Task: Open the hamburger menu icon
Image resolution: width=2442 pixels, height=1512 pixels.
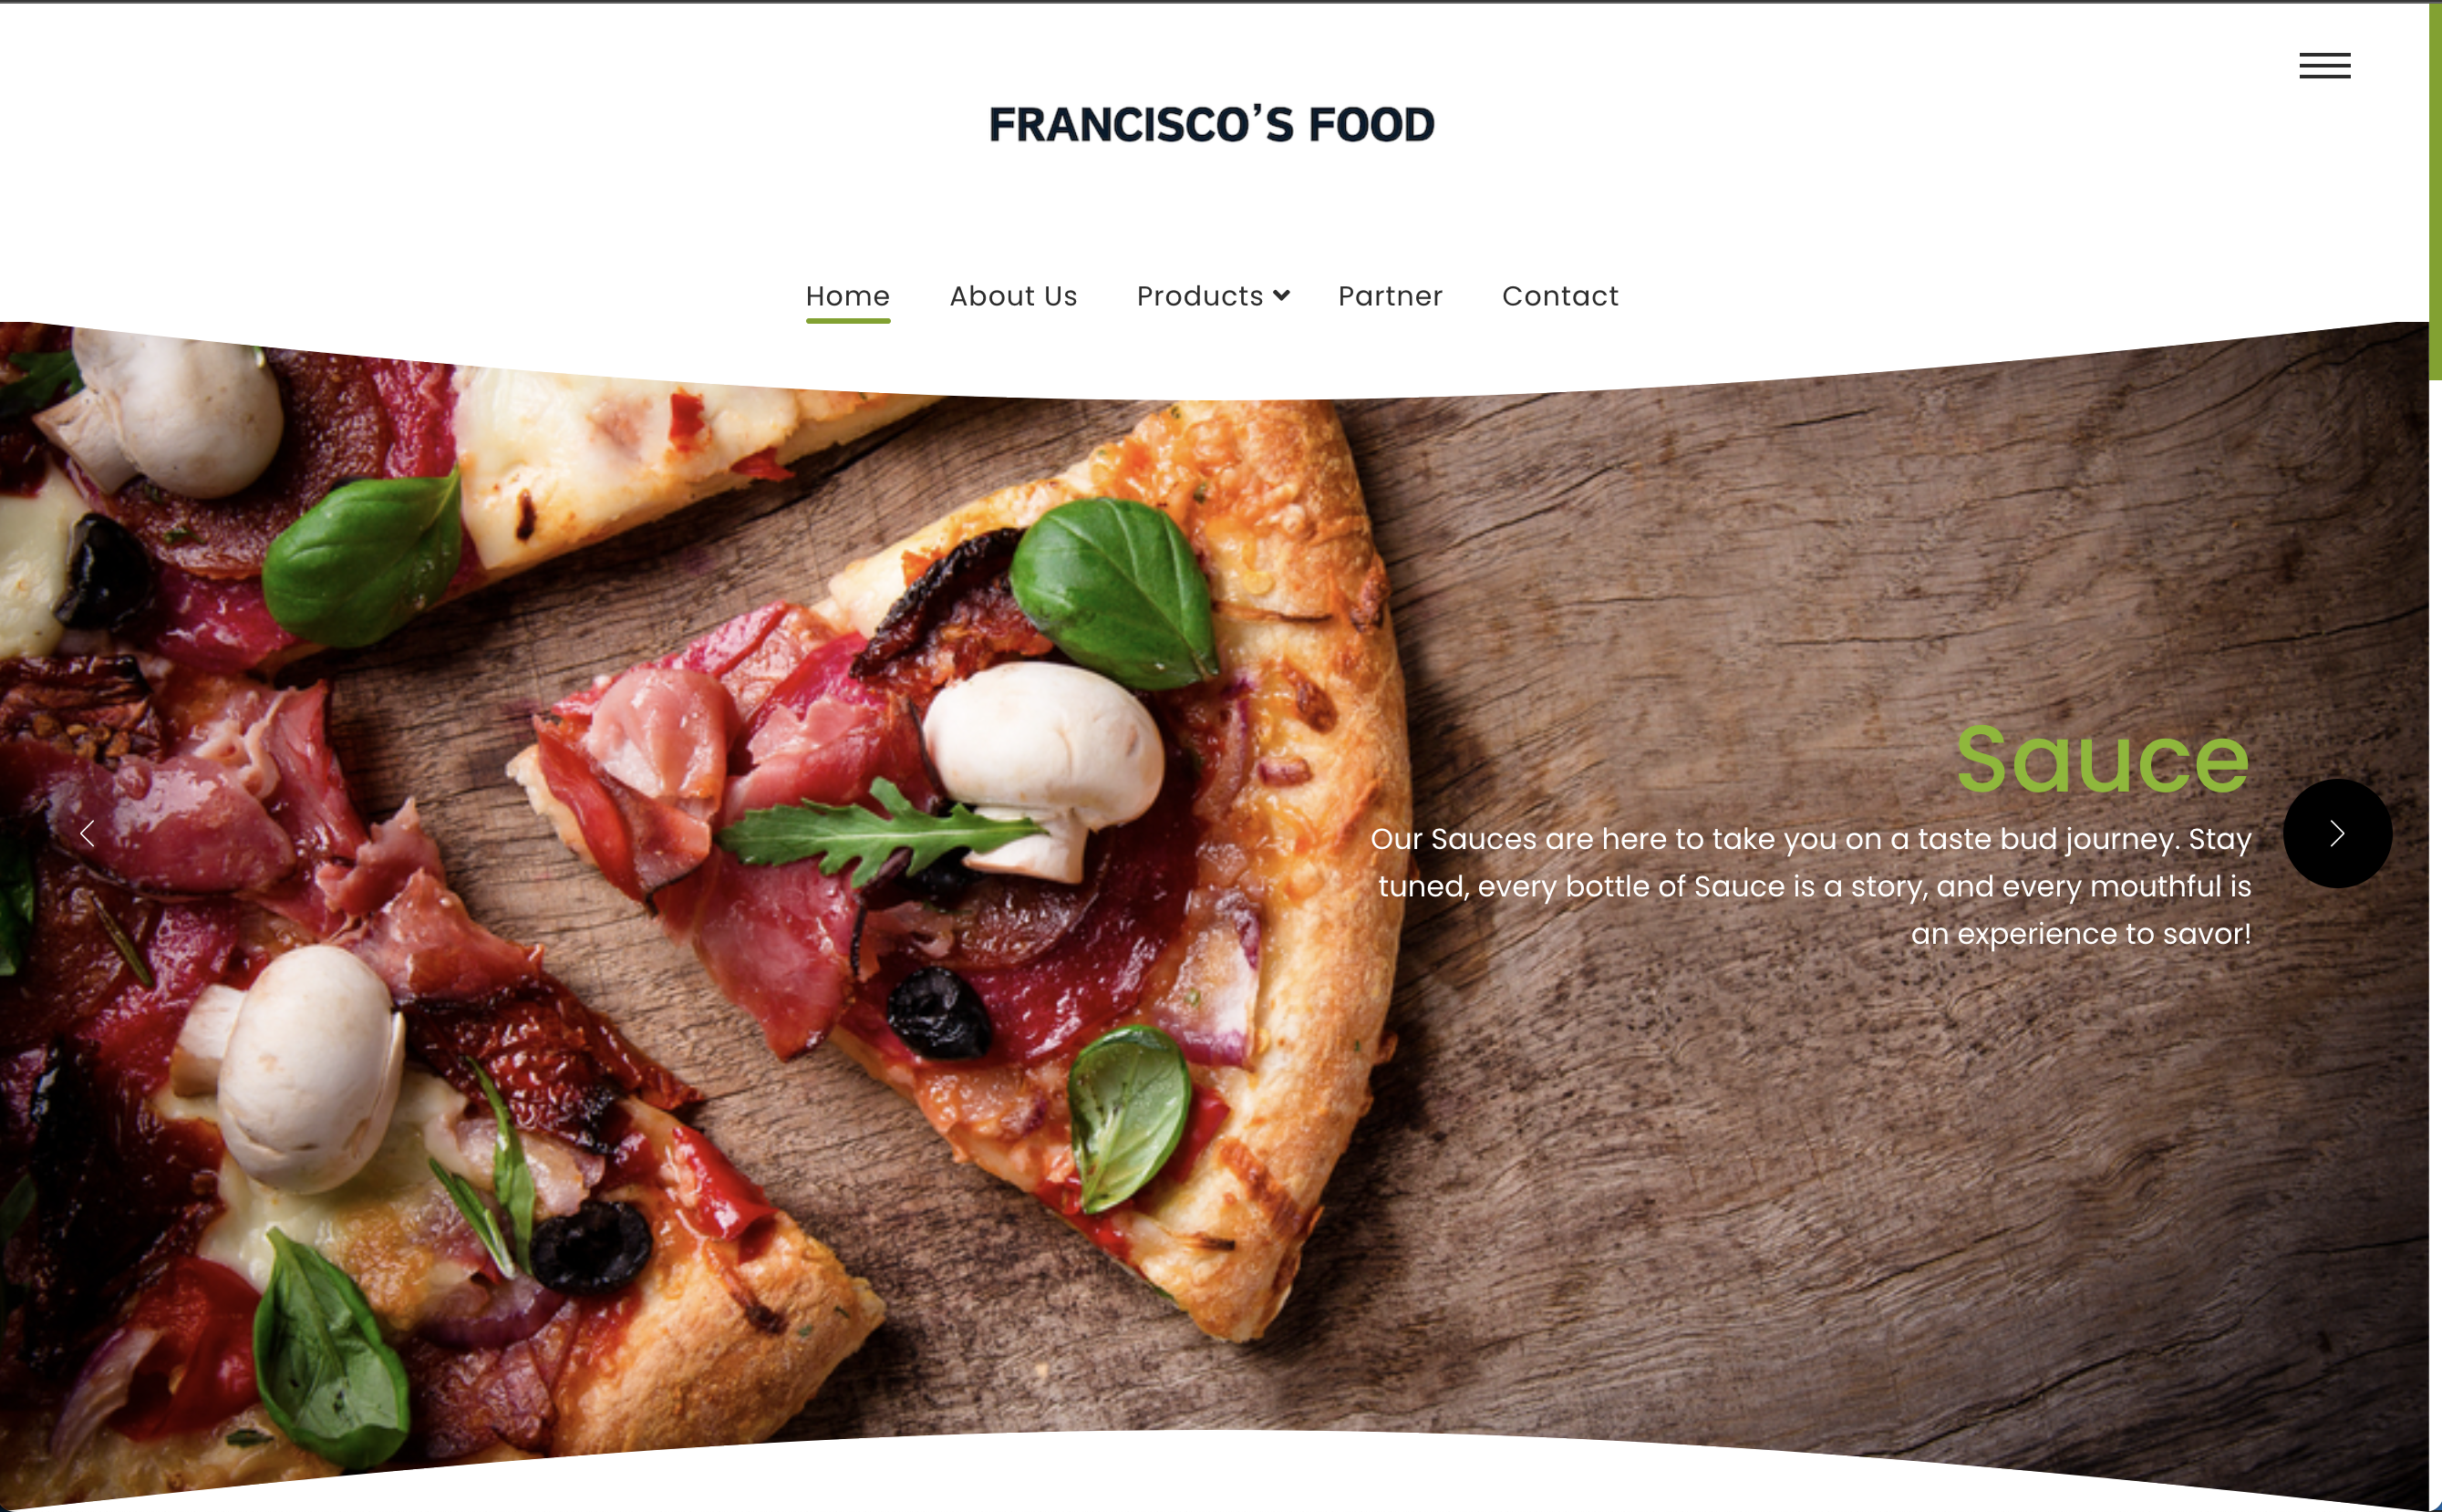Action: 2324,66
